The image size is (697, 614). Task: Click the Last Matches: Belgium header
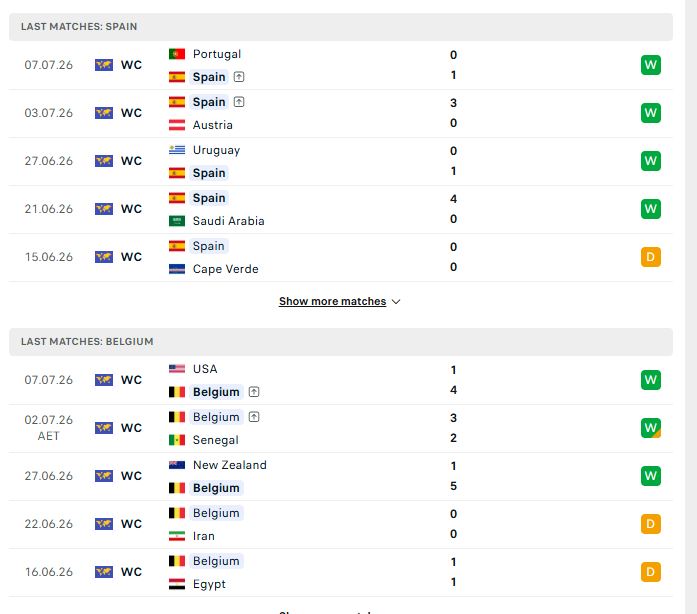tap(340, 341)
